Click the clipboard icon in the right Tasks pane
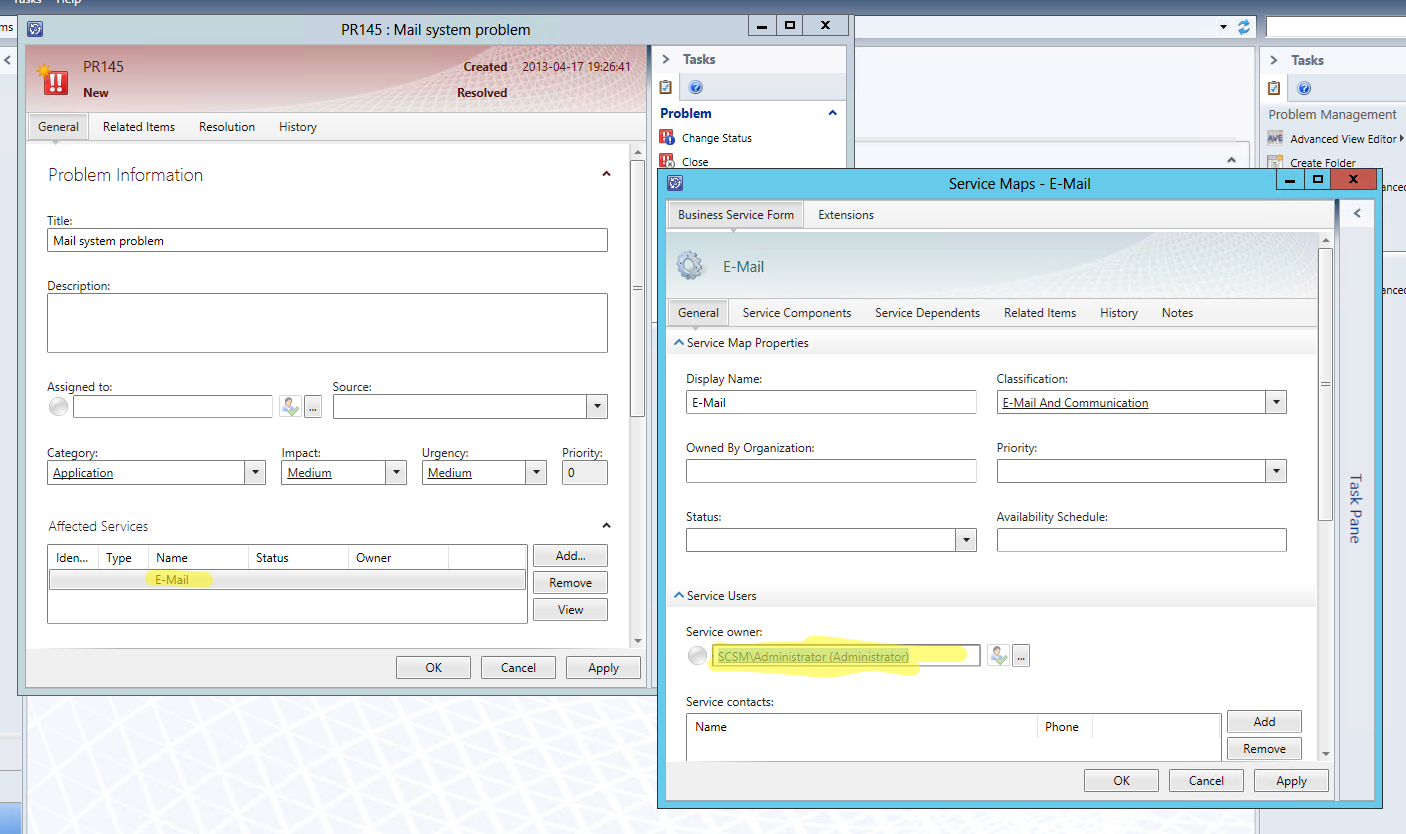The width and height of the screenshot is (1406, 834). click(1274, 89)
